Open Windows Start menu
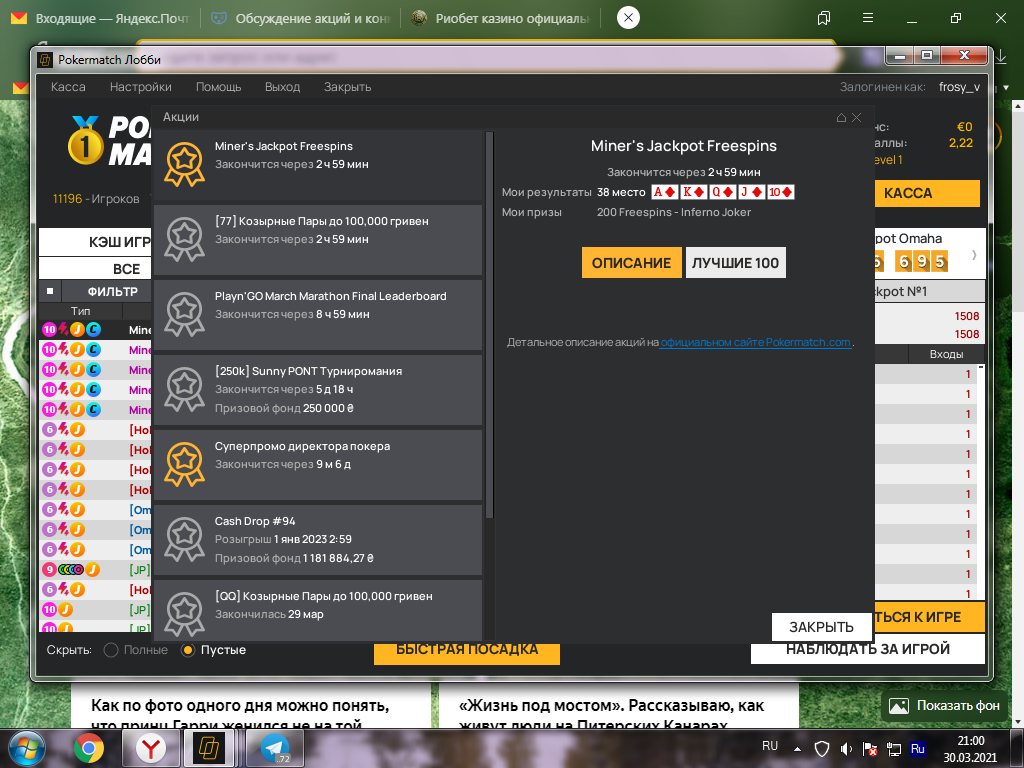 tap(27, 748)
